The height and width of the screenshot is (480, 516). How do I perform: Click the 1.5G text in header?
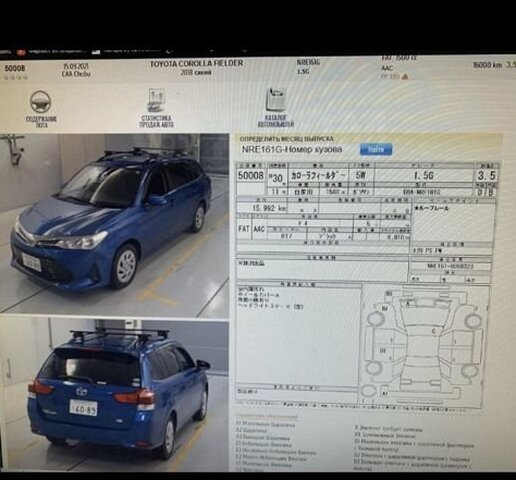(x=303, y=71)
